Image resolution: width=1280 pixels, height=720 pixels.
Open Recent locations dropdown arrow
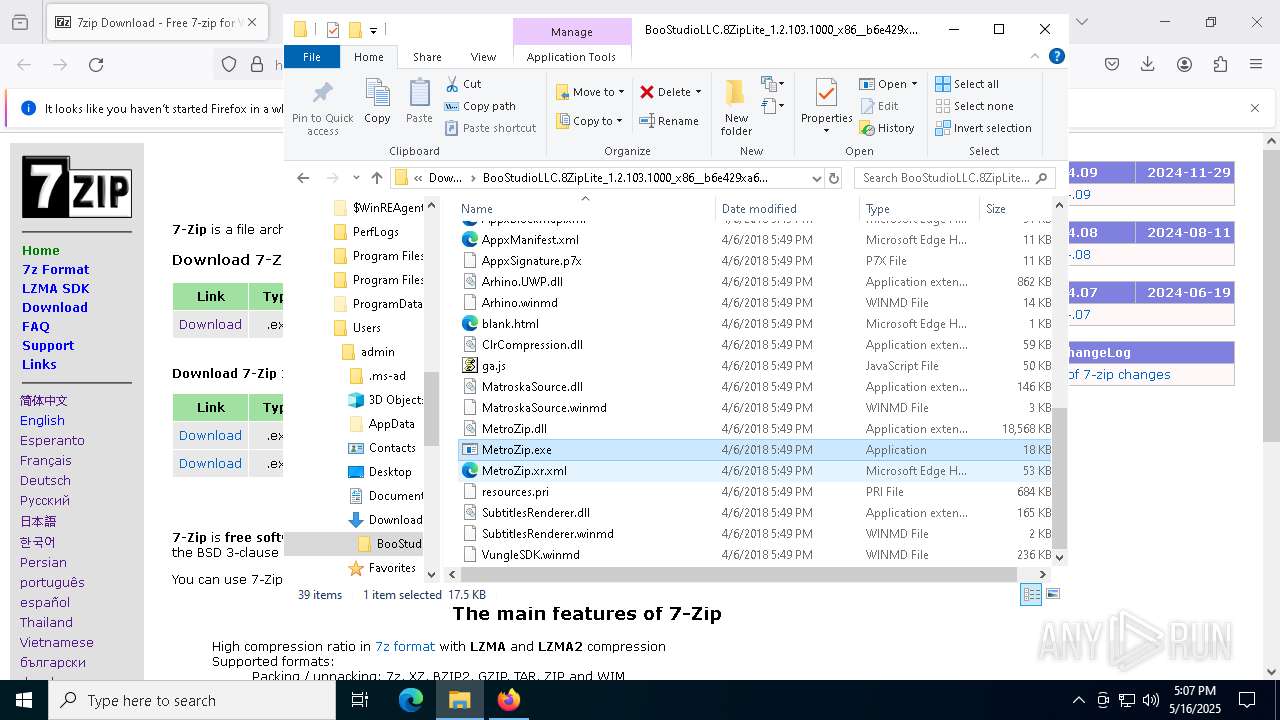pyautogui.click(x=356, y=178)
